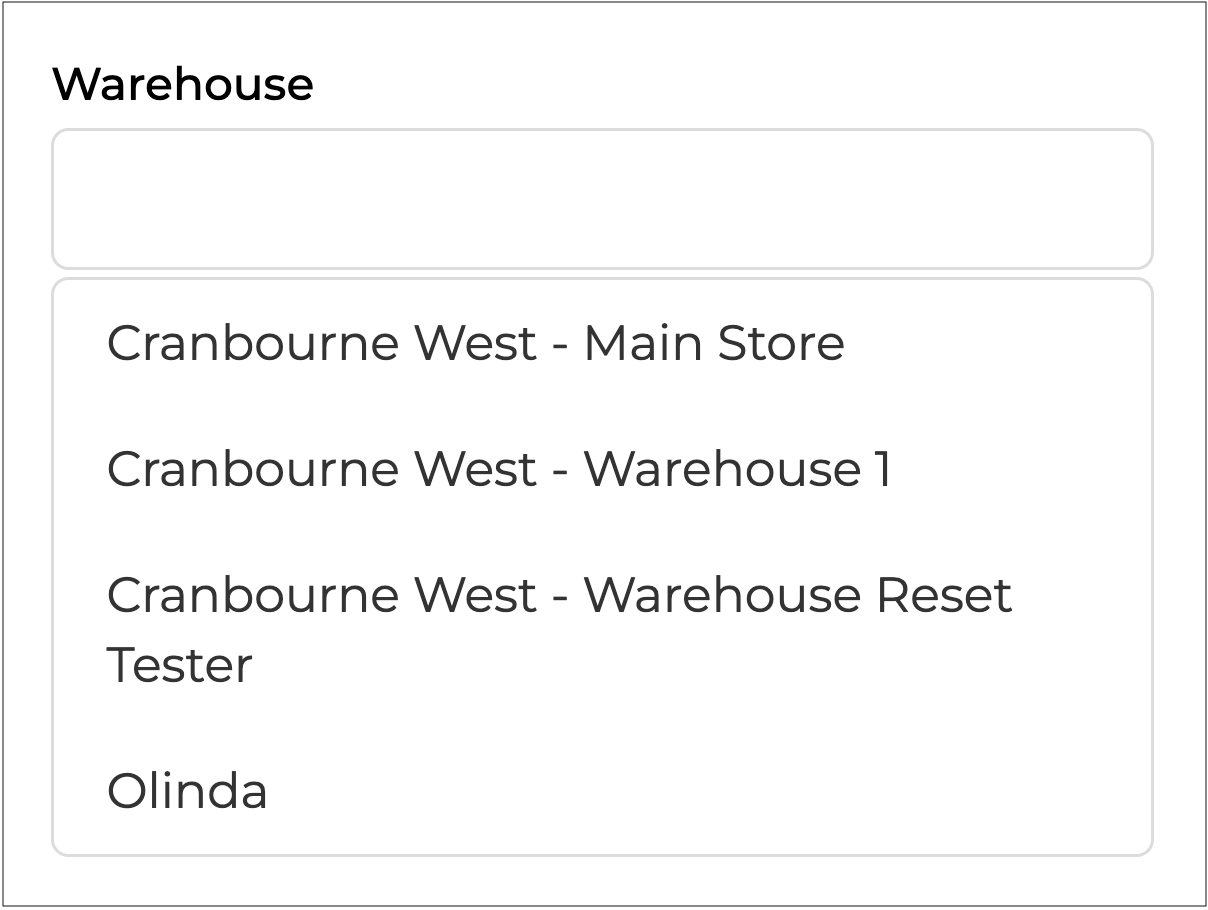Select the Olinda warehouse option
The image size is (1208, 910).
tap(188, 791)
